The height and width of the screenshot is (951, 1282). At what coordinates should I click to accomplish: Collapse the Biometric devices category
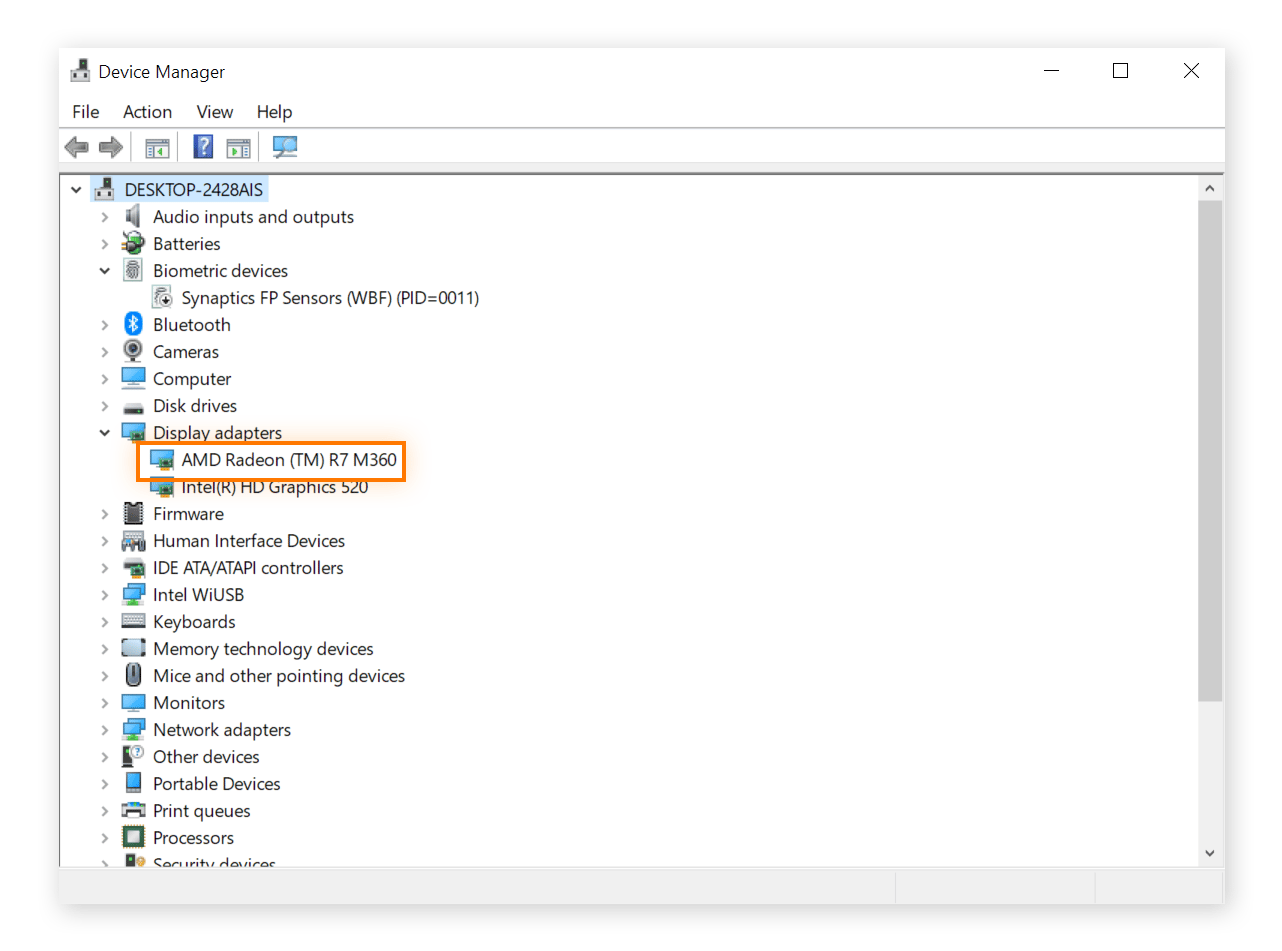(x=105, y=270)
